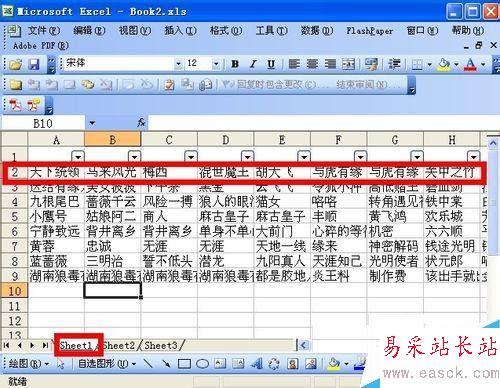Select column D header
Screen dimensions: 500x388
226,140
